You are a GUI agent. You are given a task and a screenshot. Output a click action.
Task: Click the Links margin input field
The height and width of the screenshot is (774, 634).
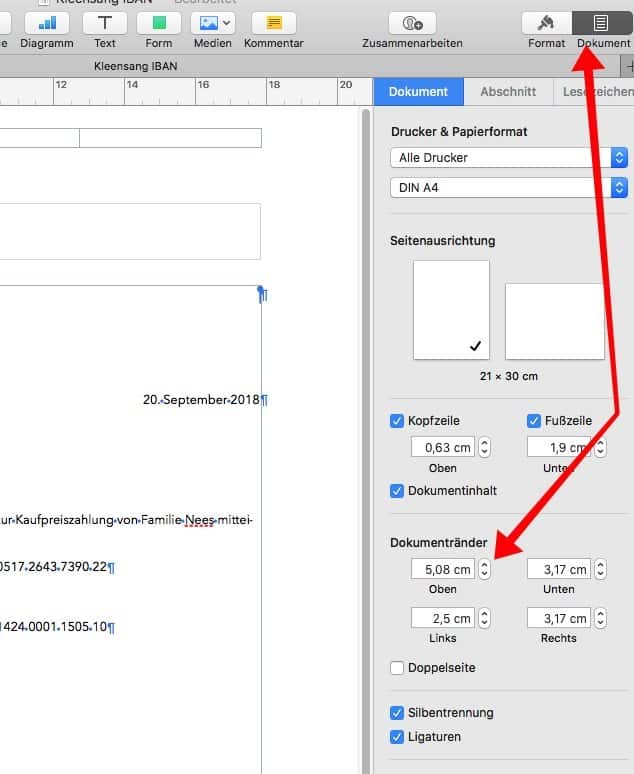[441, 619]
